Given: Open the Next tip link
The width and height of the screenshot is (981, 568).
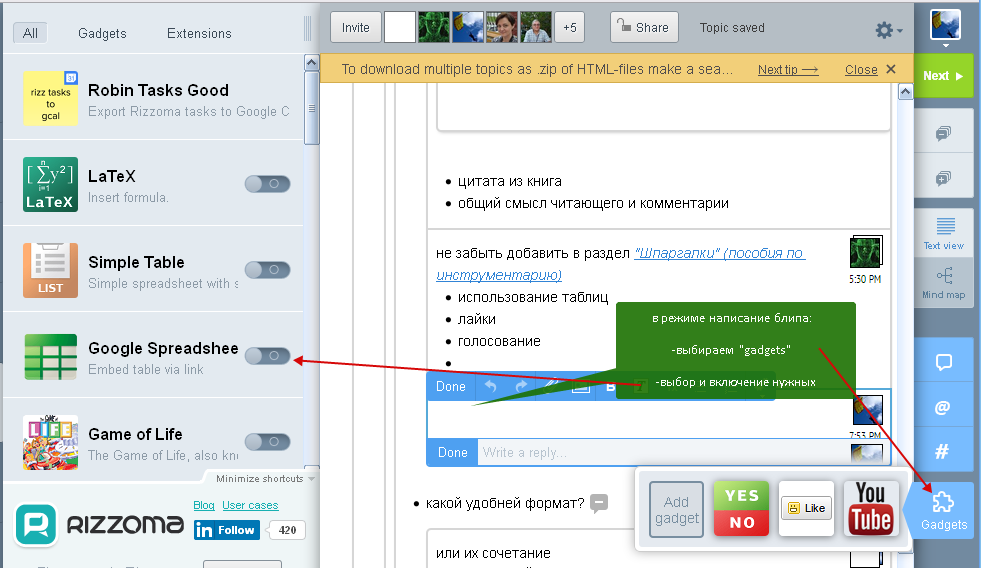Looking at the screenshot, I should [x=787, y=70].
